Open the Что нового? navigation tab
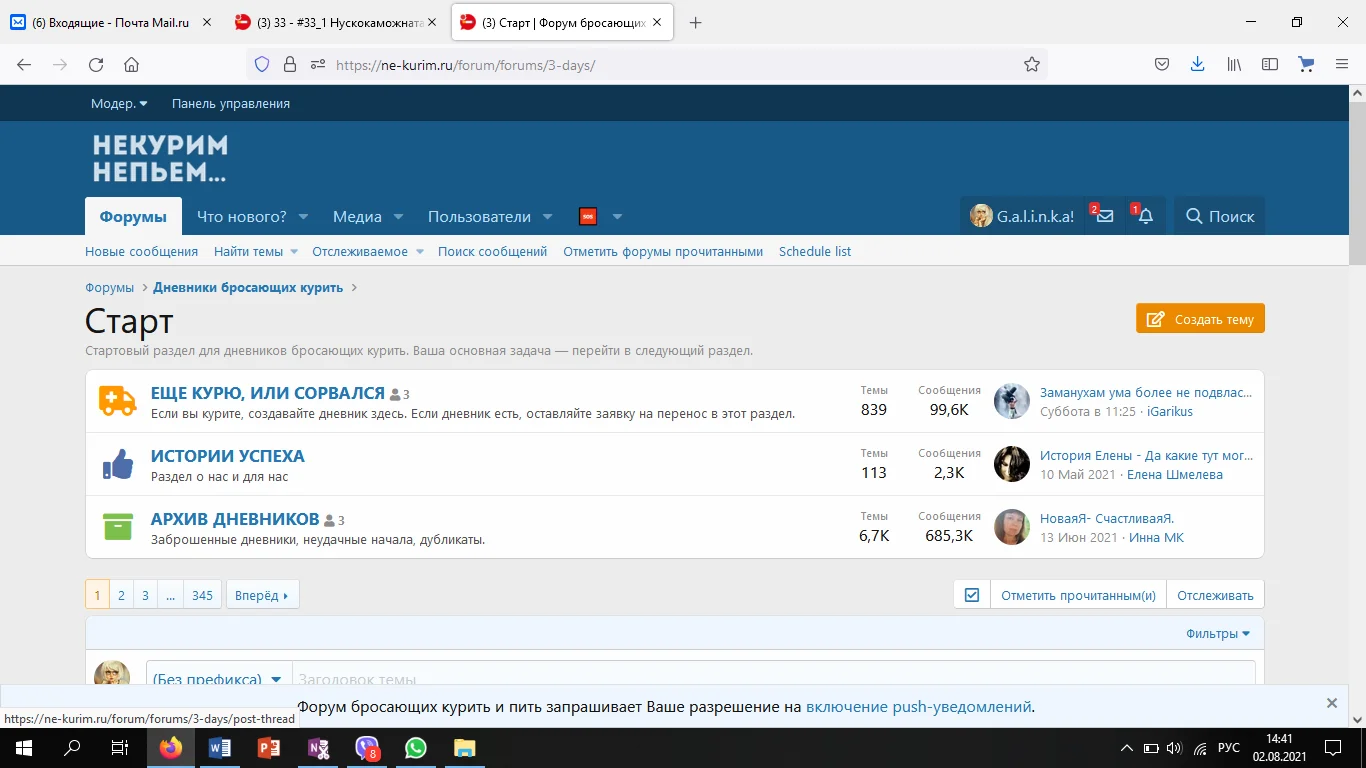1366x768 pixels. (241, 217)
